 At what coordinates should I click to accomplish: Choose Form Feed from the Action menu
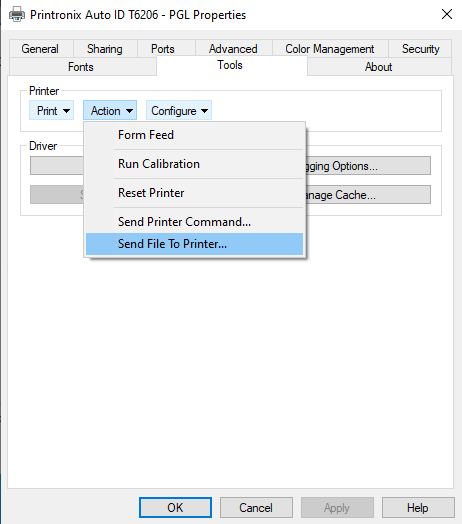[x=195, y=135]
